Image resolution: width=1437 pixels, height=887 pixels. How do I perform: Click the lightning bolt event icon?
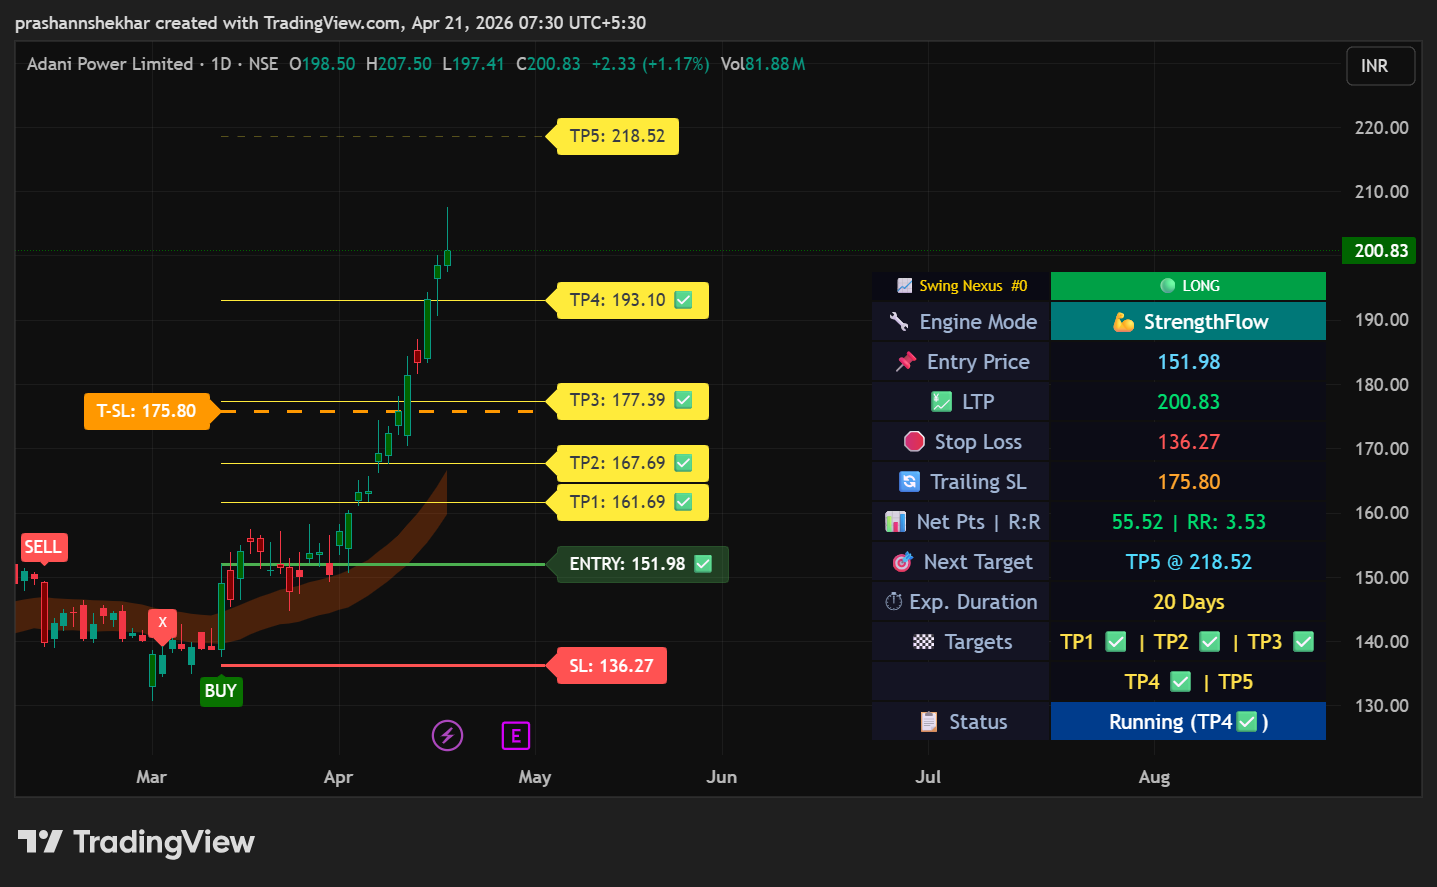(x=447, y=736)
